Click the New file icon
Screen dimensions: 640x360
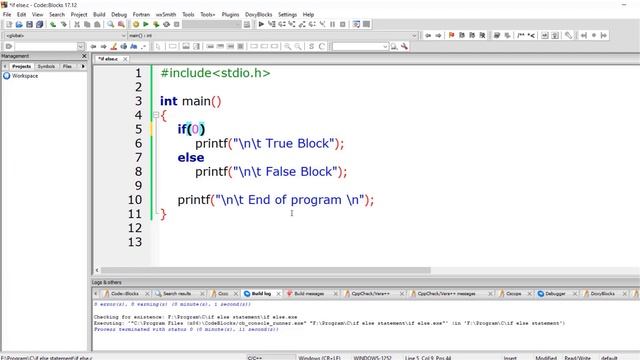(x=9, y=24)
